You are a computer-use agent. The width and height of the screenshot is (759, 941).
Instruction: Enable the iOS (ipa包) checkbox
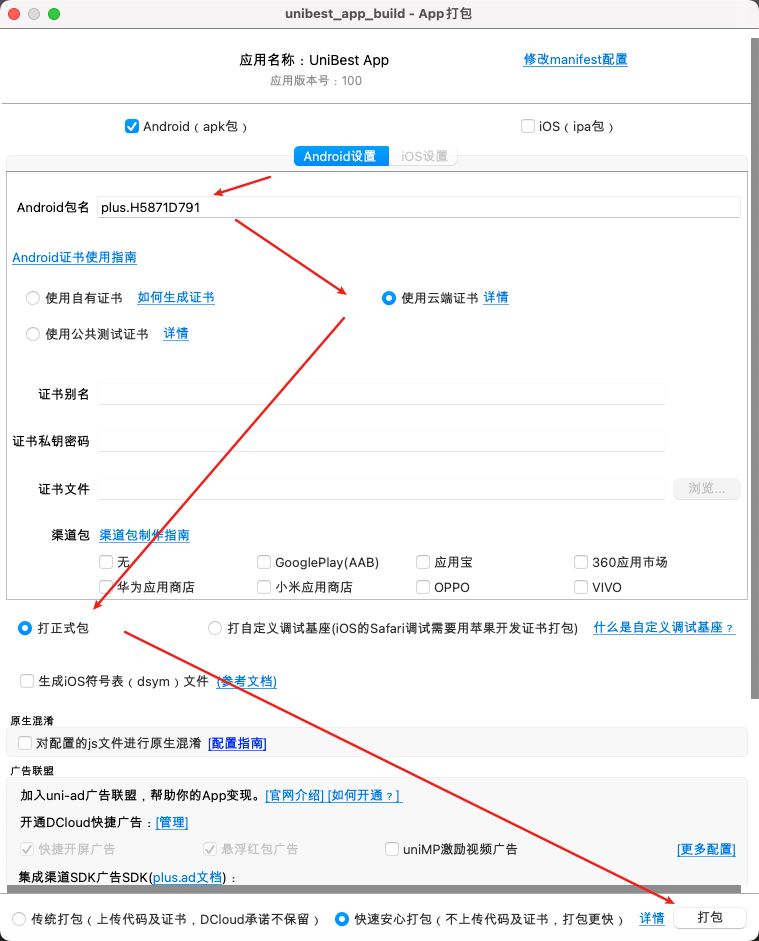coord(528,126)
